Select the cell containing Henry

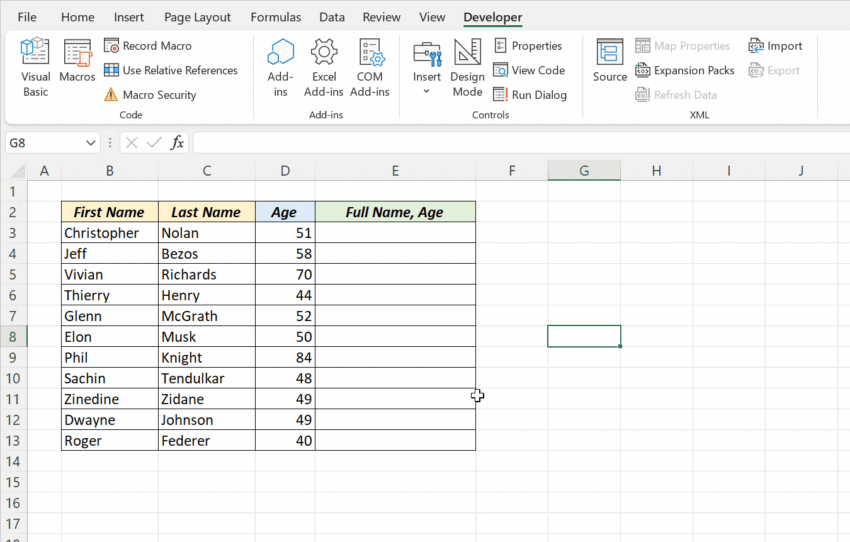pos(207,295)
